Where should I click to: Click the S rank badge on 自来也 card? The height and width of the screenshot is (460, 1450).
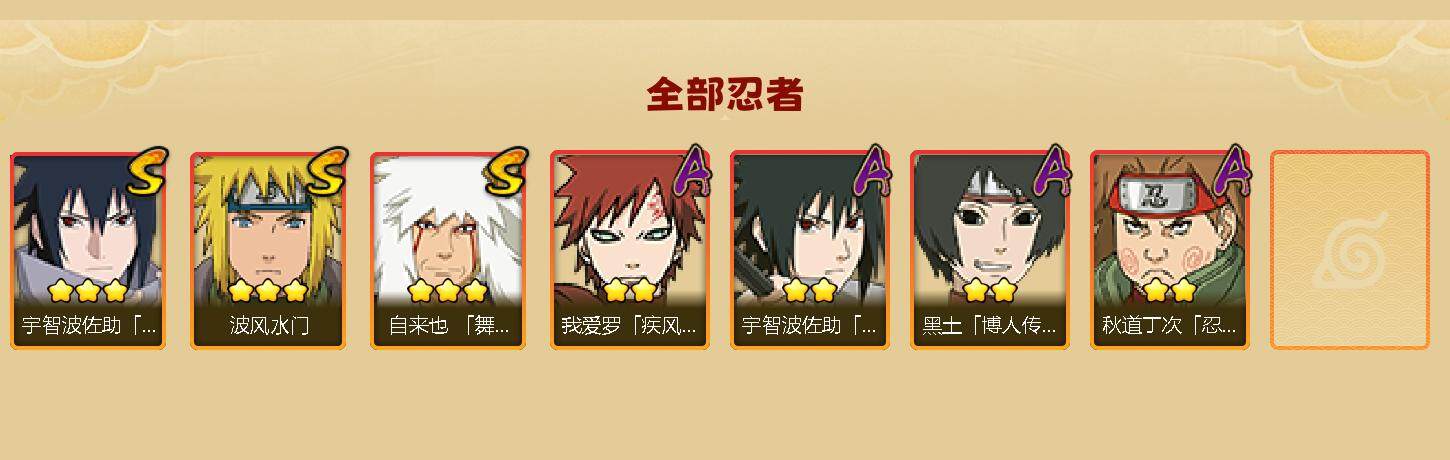click(x=506, y=173)
